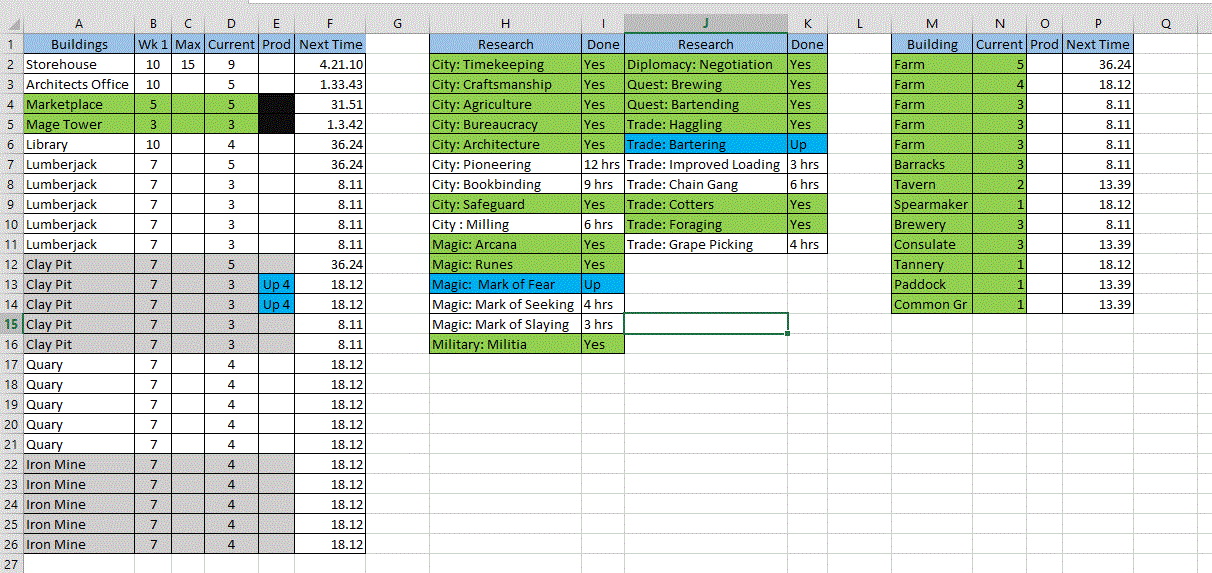This screenshot has height=573, width=1212.
Task: Select the 'City: Bookbinding' cell
Action: (x=505, y=184)
